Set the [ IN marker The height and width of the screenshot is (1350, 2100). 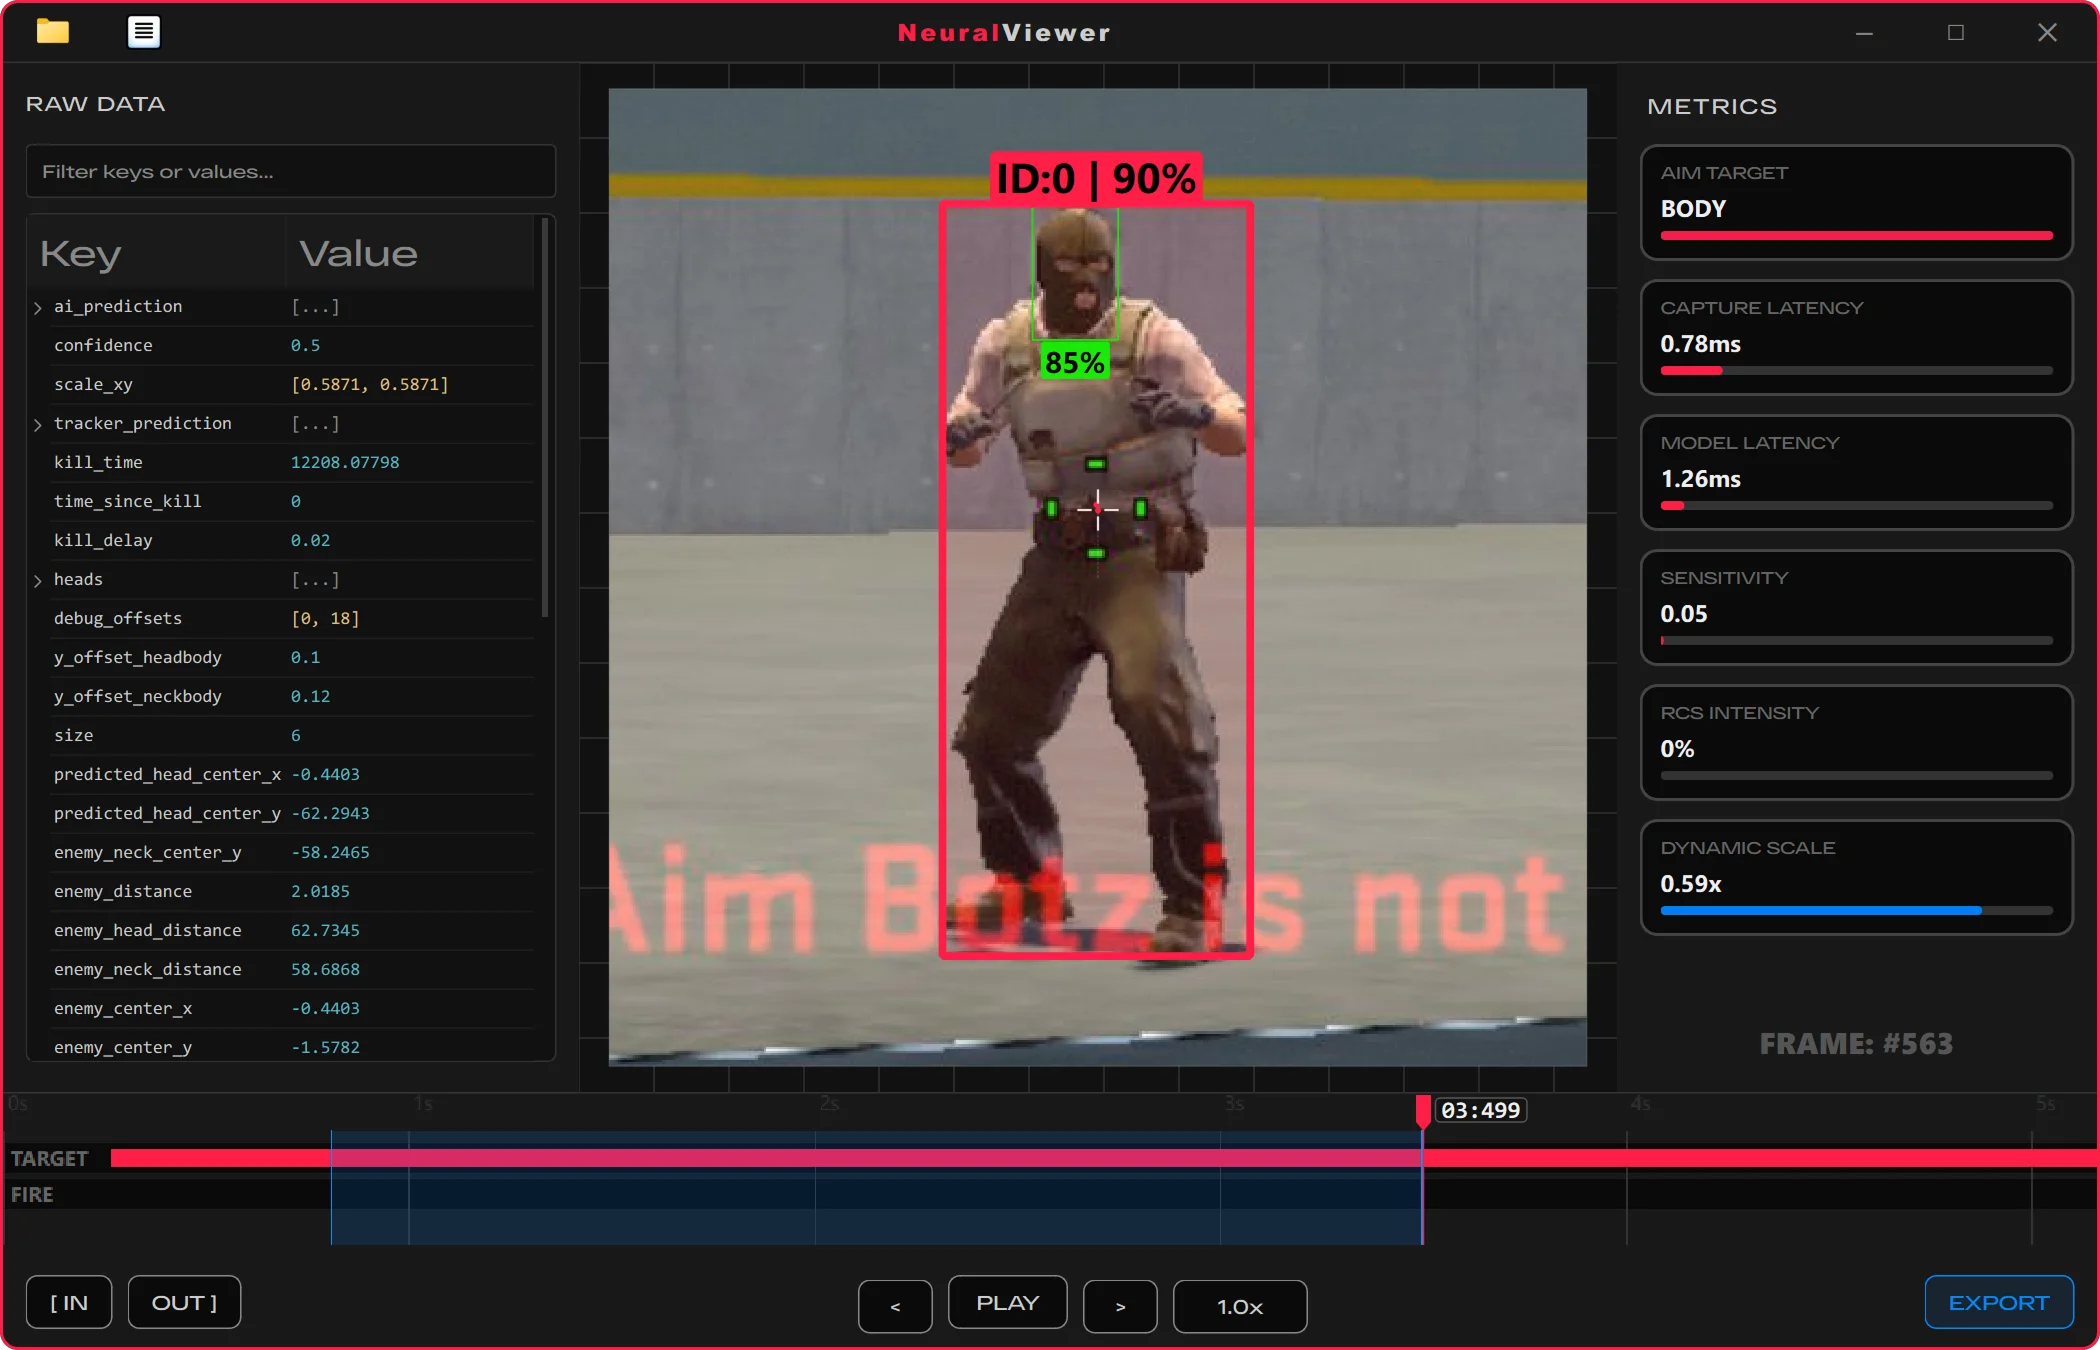coord(69,1302)
